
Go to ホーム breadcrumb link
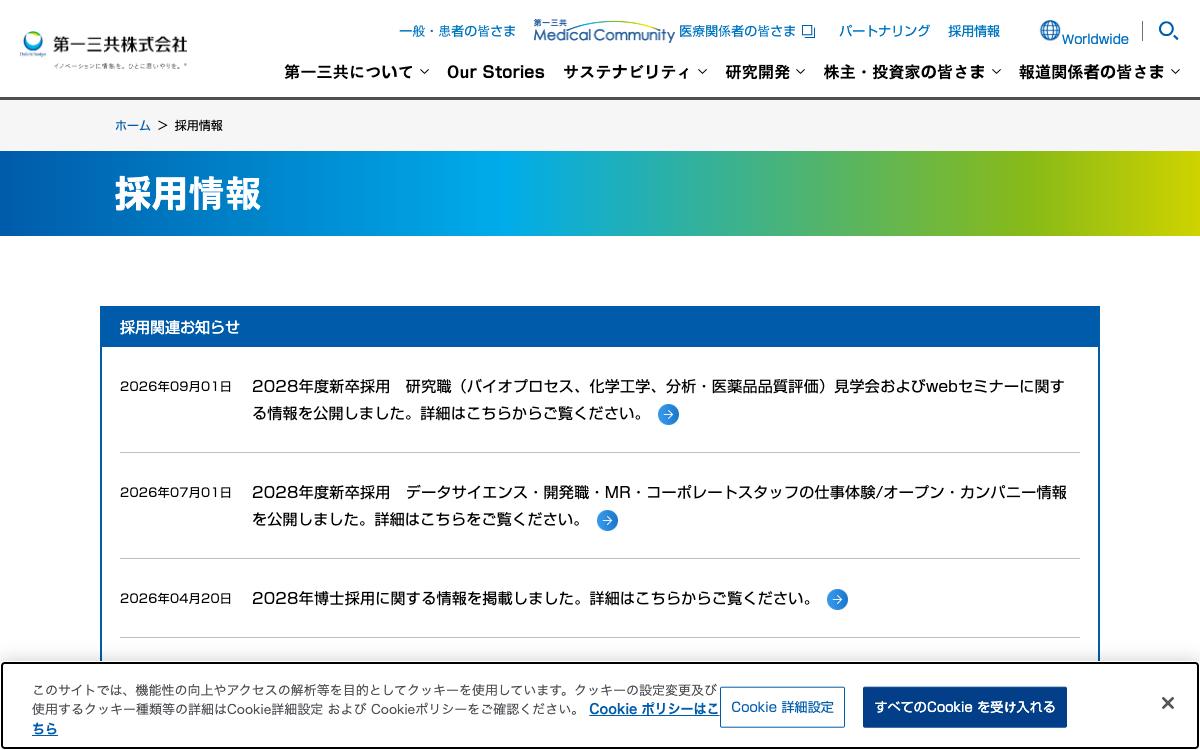click(132, 125)
